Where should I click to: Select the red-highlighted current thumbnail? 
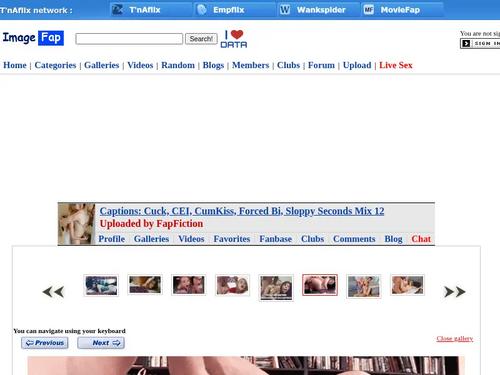[320, 285]
